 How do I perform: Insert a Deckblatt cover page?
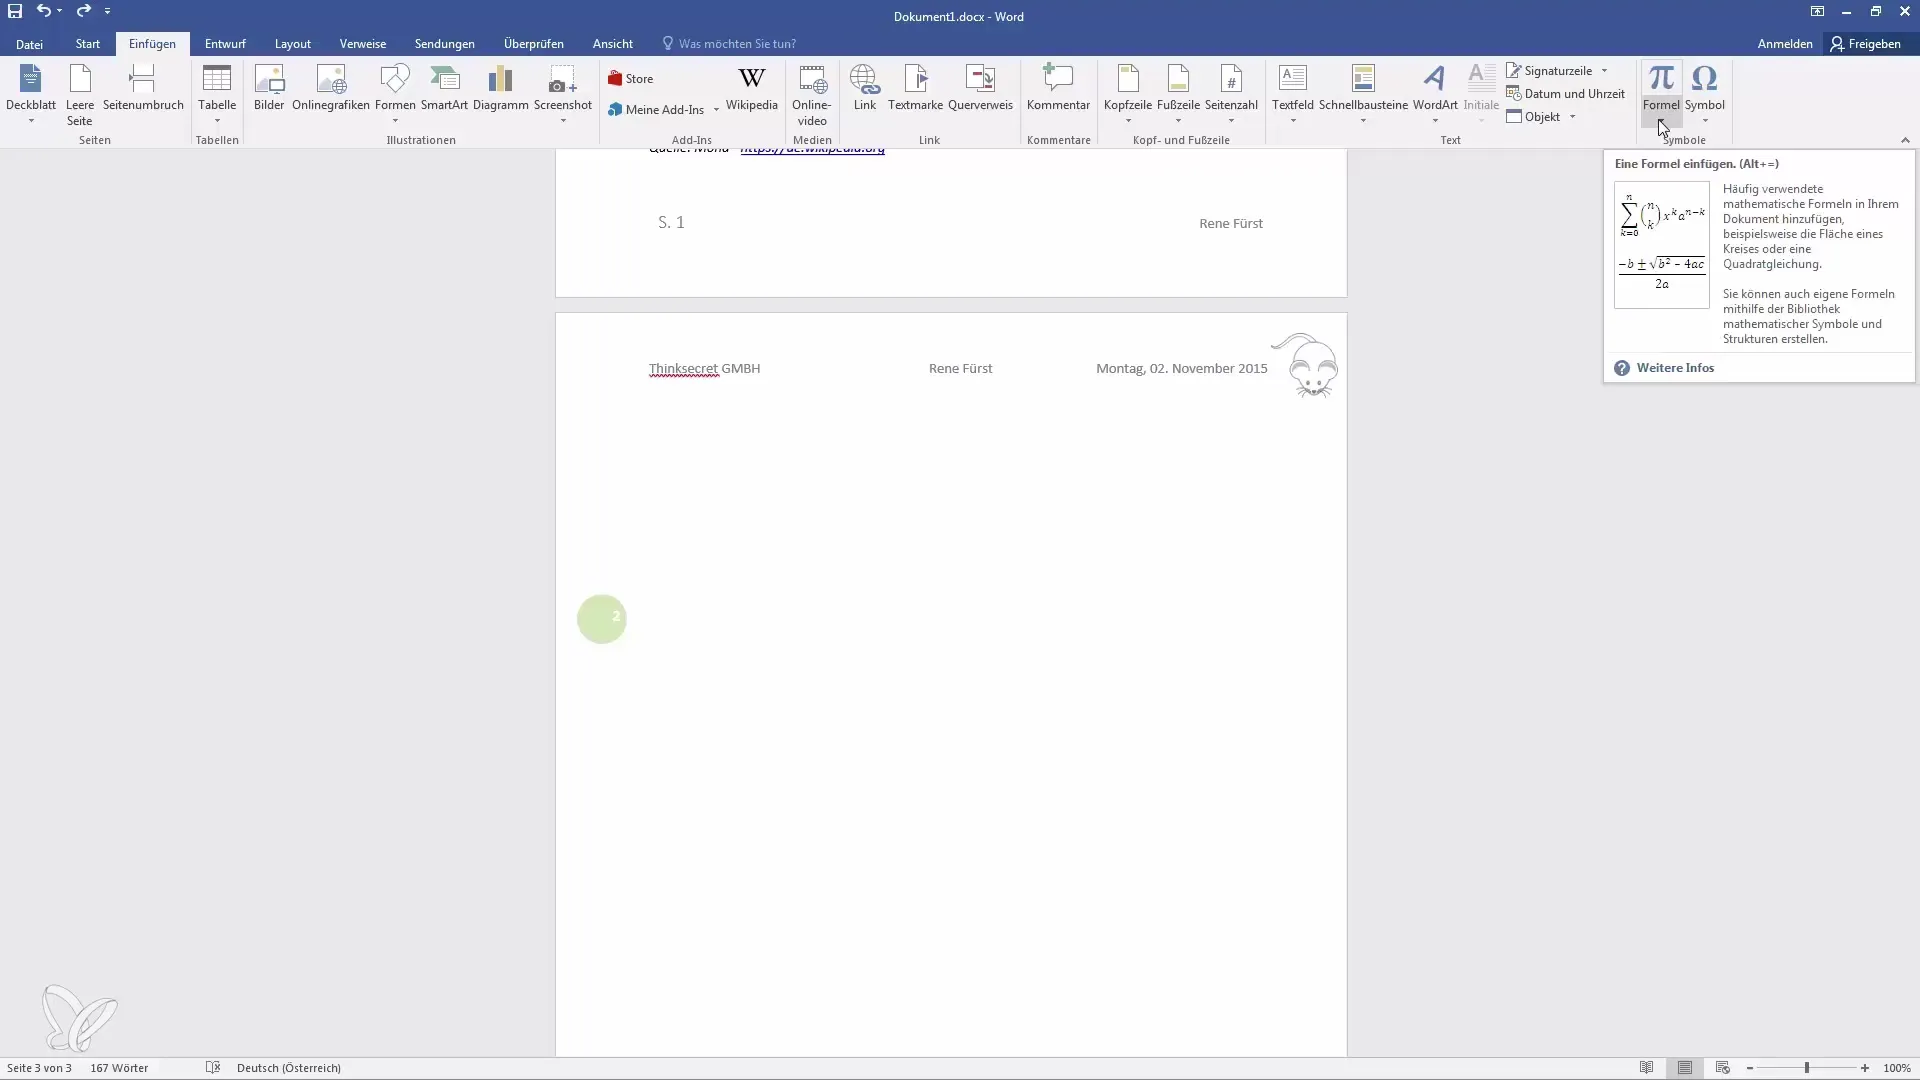pos(31,94)
